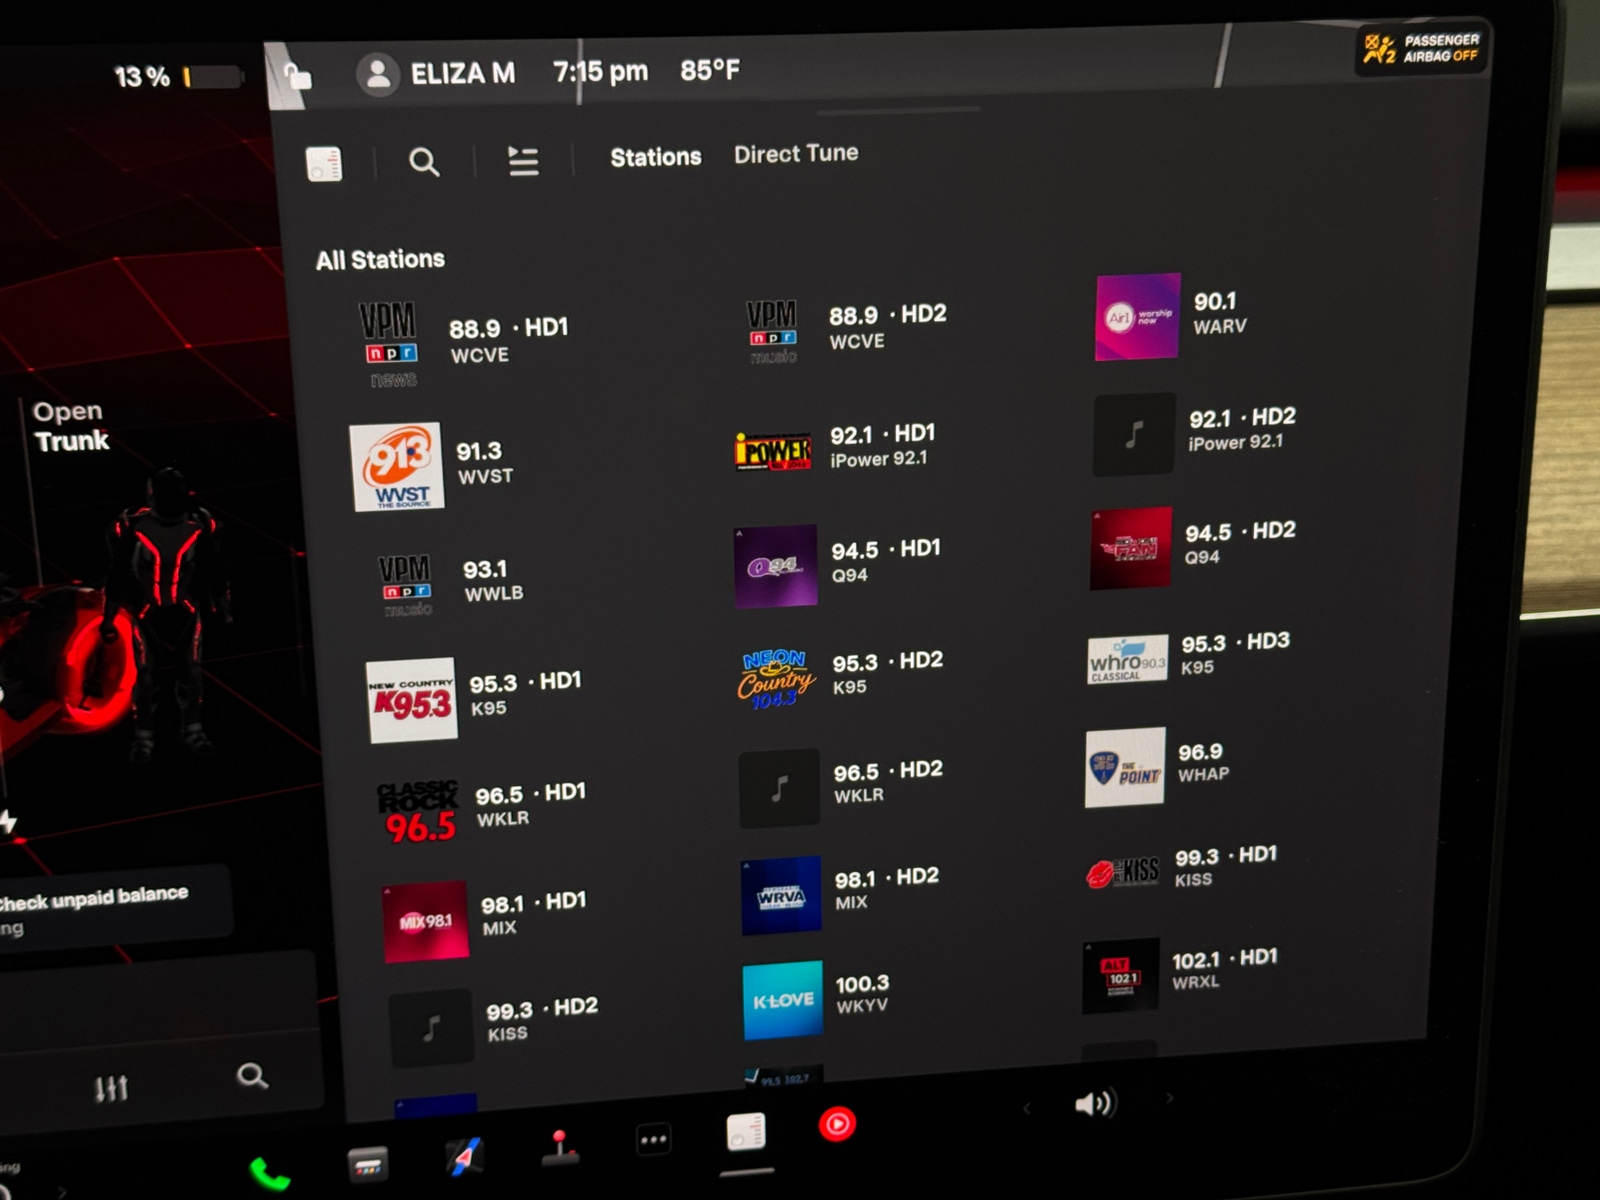This screenshot has width=1600, height=1200.
Task: Tap the volume speaker icon
Action: (1094, 1104)
